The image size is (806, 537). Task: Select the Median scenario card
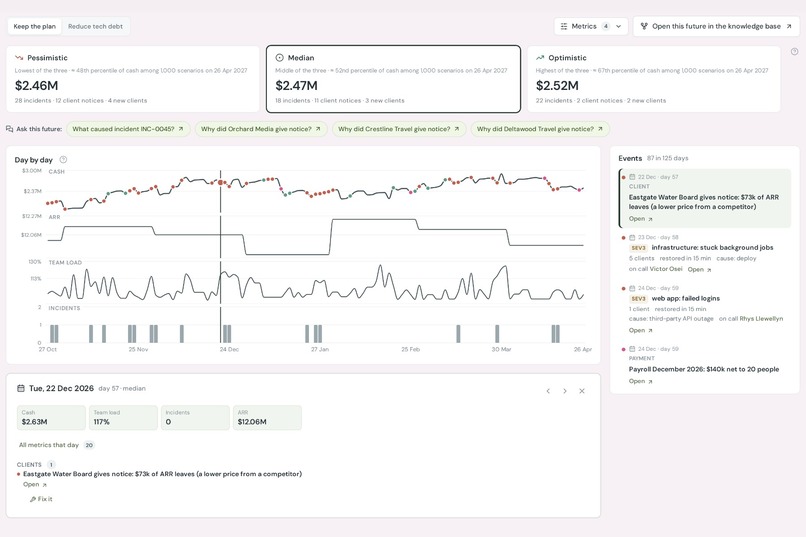point(393,79)
